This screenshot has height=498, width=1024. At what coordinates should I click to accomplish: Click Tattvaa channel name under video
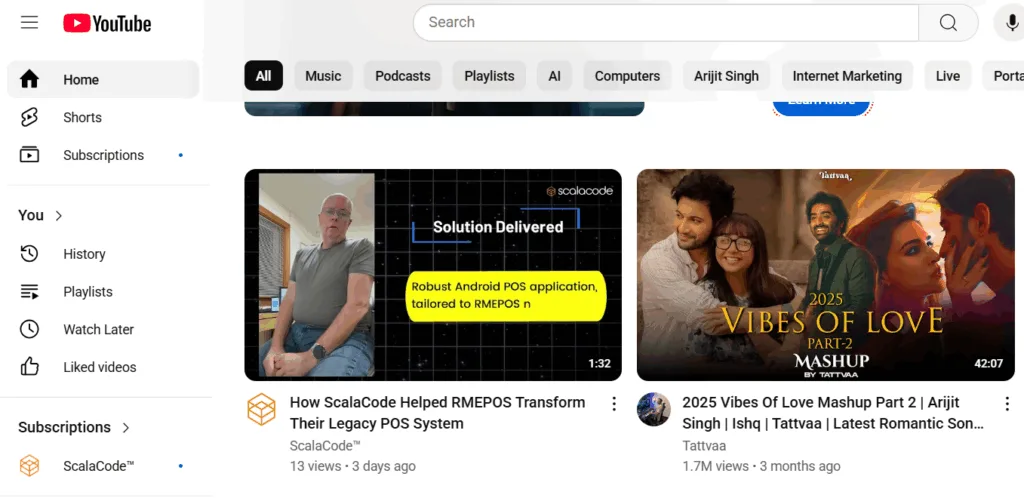(704, 446)
